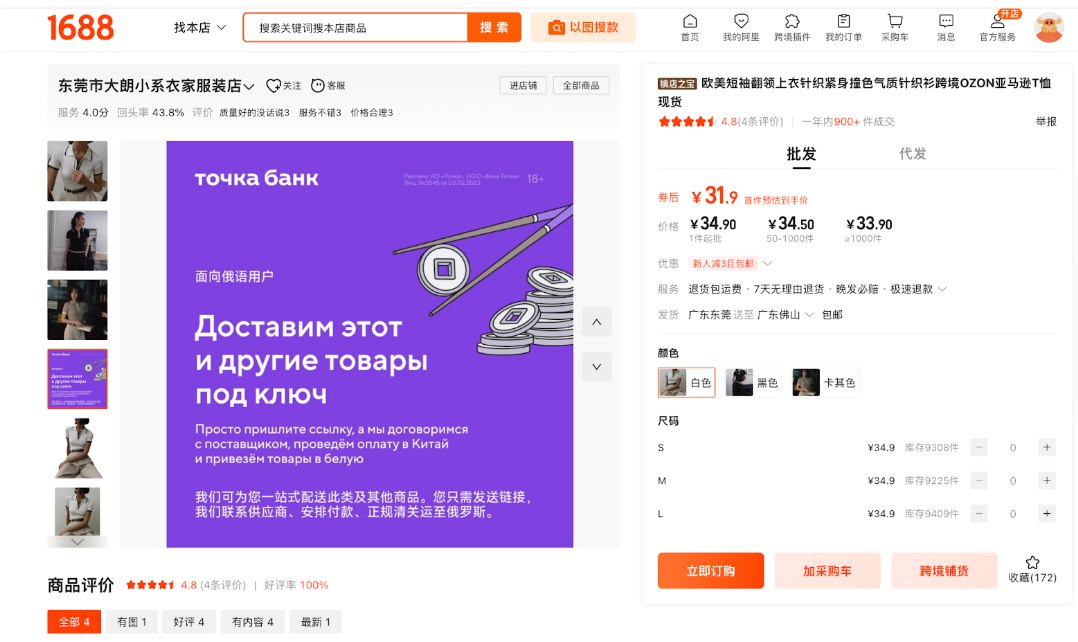Add product to favorites 收藏 star
This screenshot has width=1078, height=642.
(1032, 570)
